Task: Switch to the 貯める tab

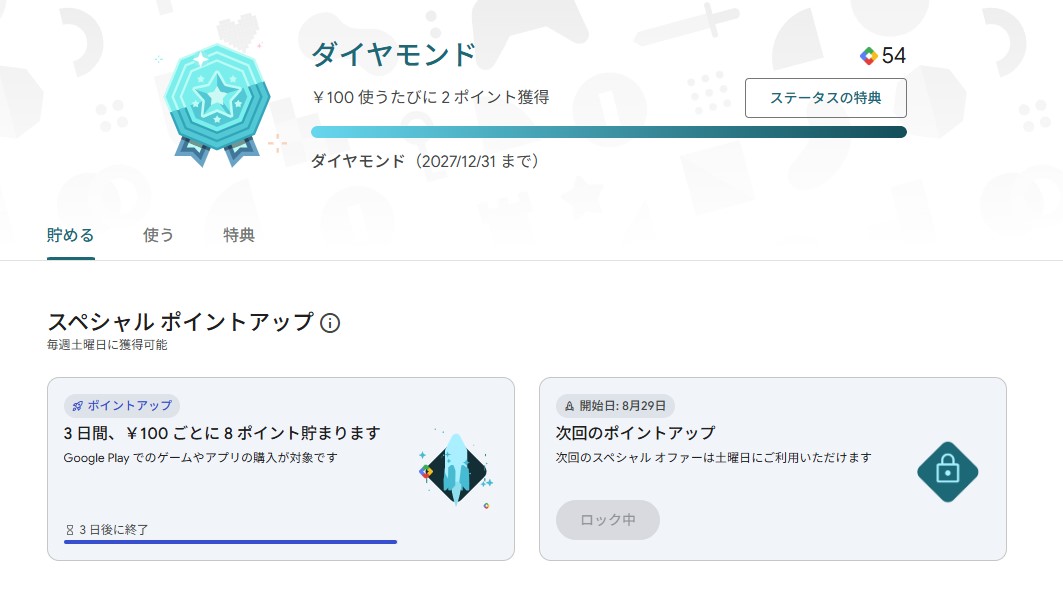Action: tap(71, 235)
